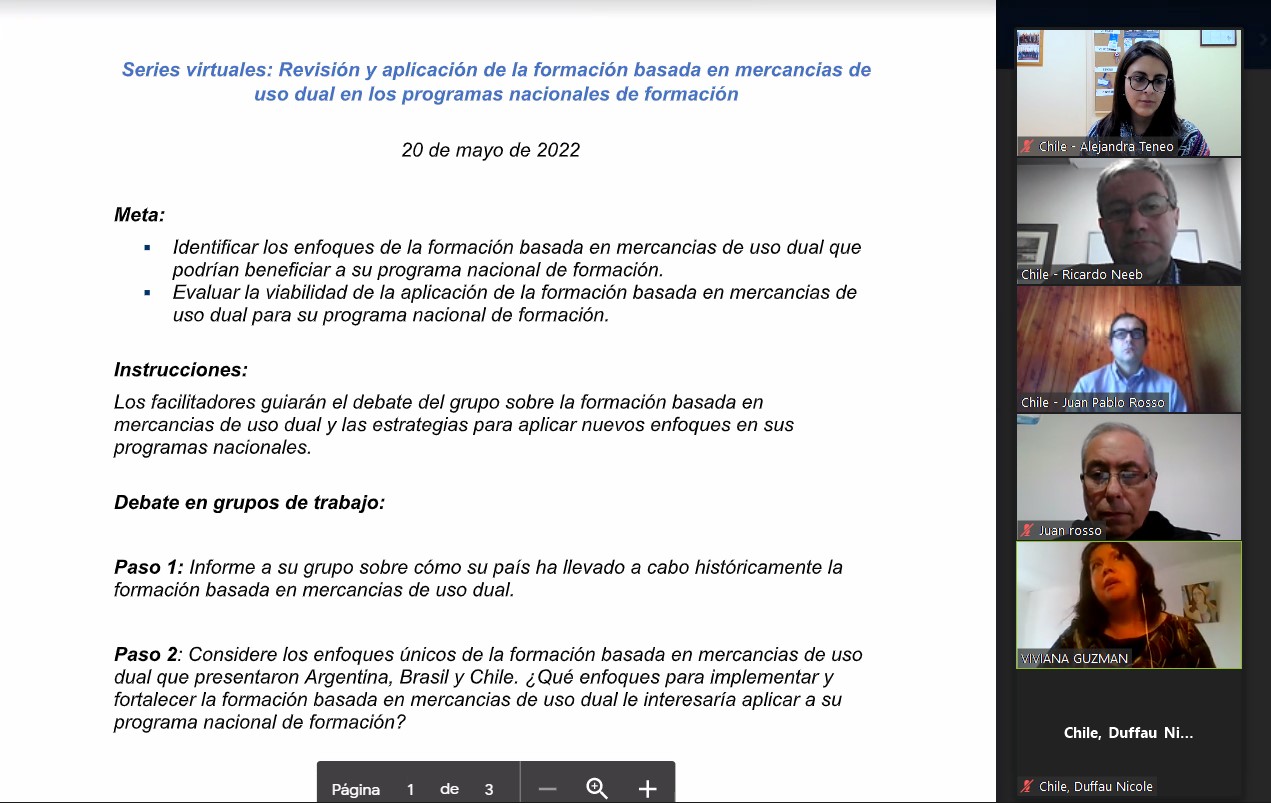Viewport: 1271px width, 803px height.
Task: Click the zoom in plus icon
Action: (647, 789)
